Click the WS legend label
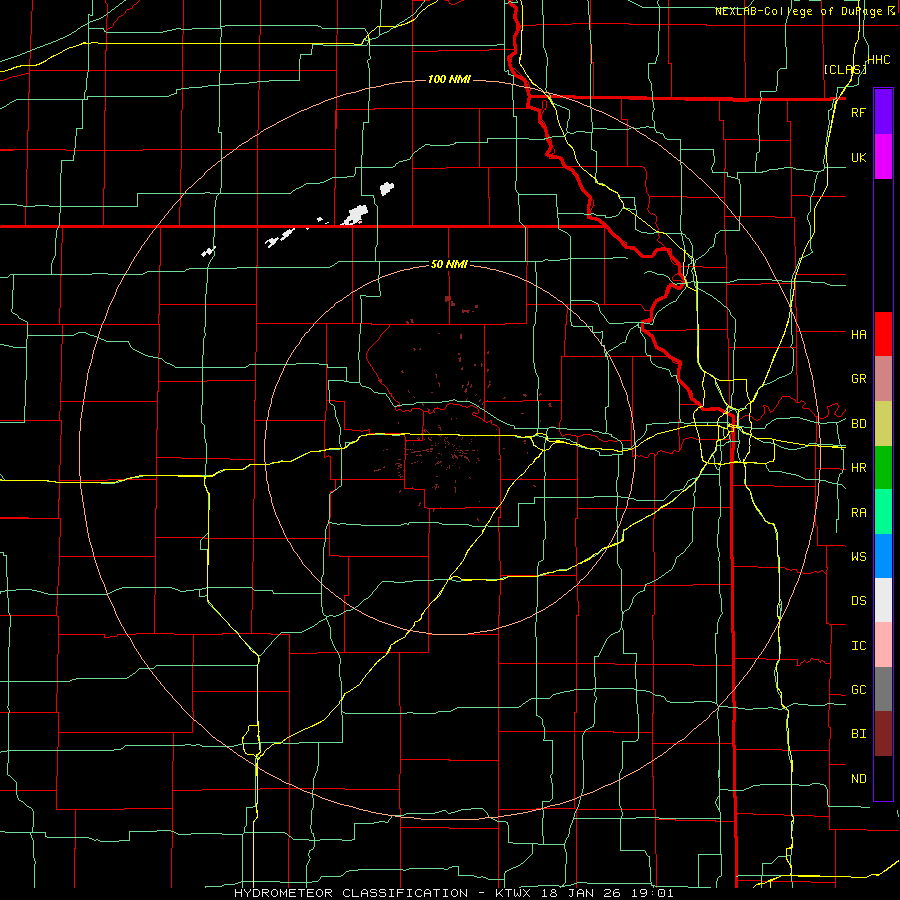Viewport: 900px width, 900px height. pos(858,556)
